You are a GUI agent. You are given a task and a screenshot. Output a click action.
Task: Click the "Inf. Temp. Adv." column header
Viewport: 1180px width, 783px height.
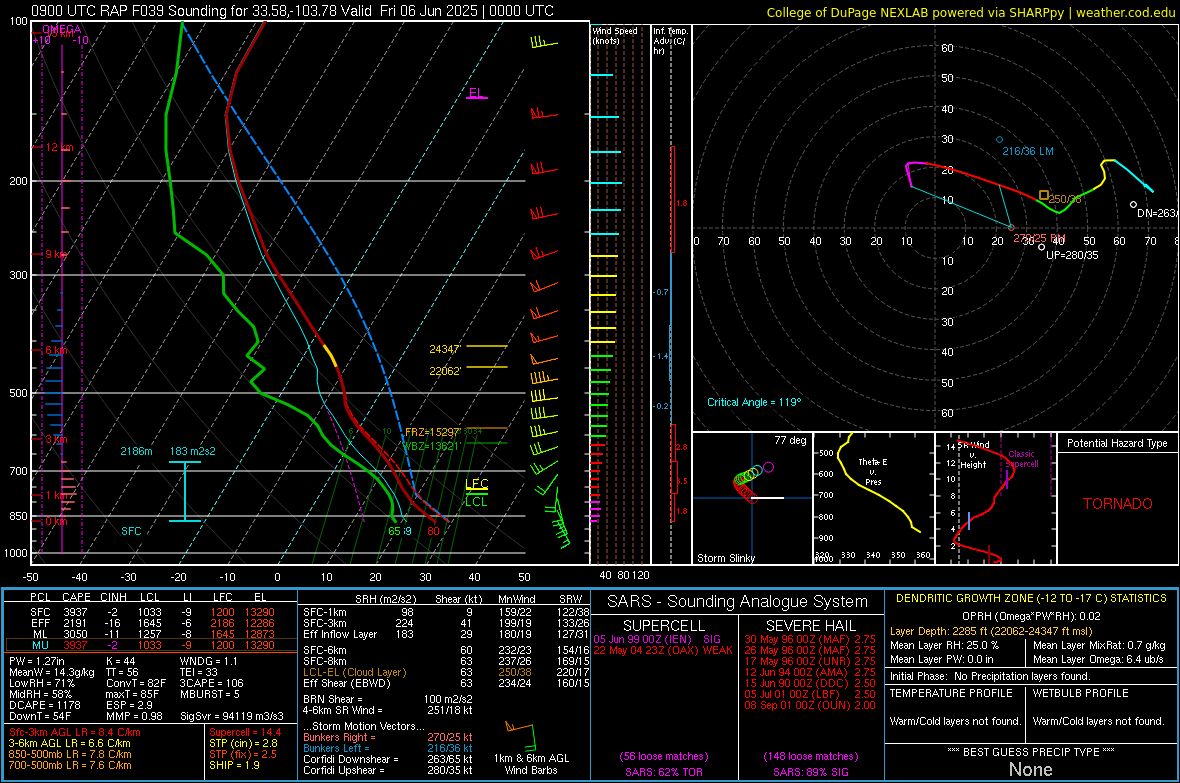670,41
